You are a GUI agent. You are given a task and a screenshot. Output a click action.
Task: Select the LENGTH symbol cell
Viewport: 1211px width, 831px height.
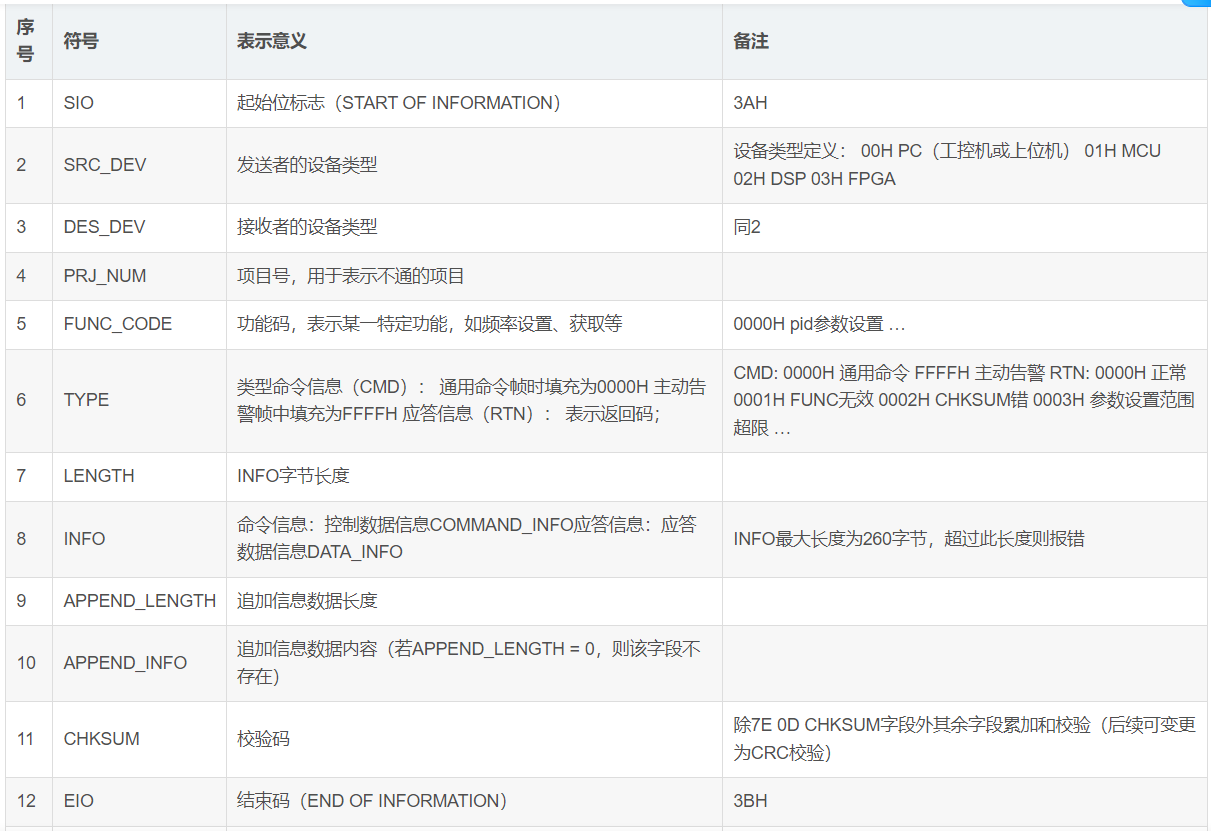[x=98, y=475]
